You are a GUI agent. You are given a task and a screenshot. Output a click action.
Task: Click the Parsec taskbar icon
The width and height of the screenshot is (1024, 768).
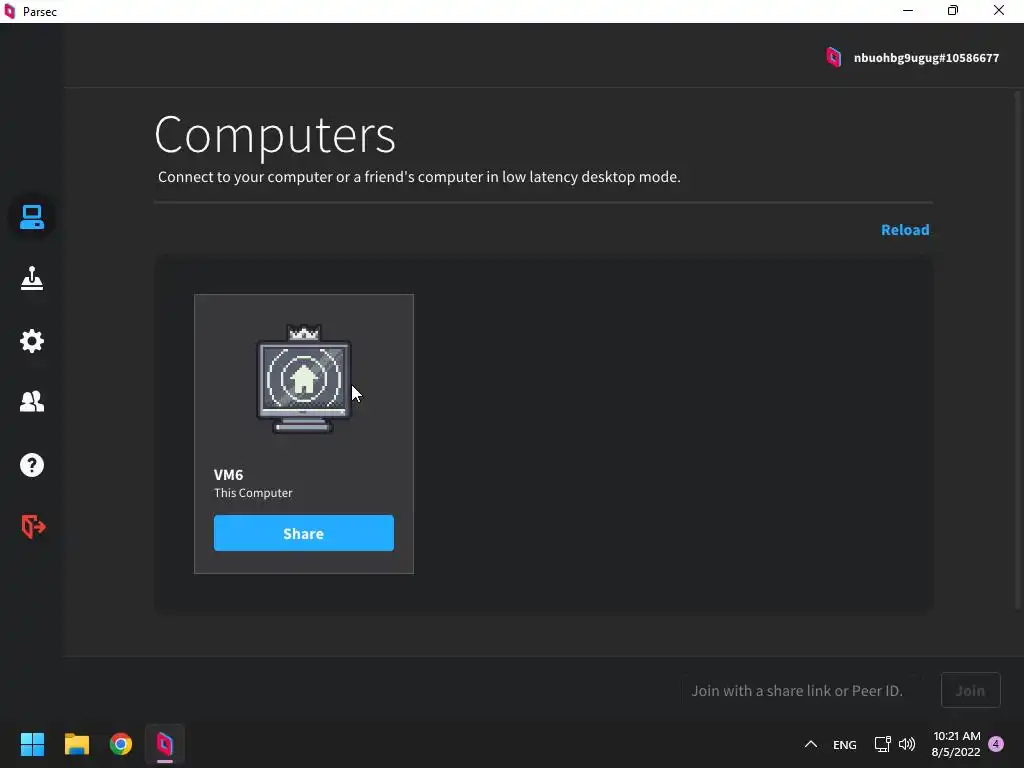point(165,744)
